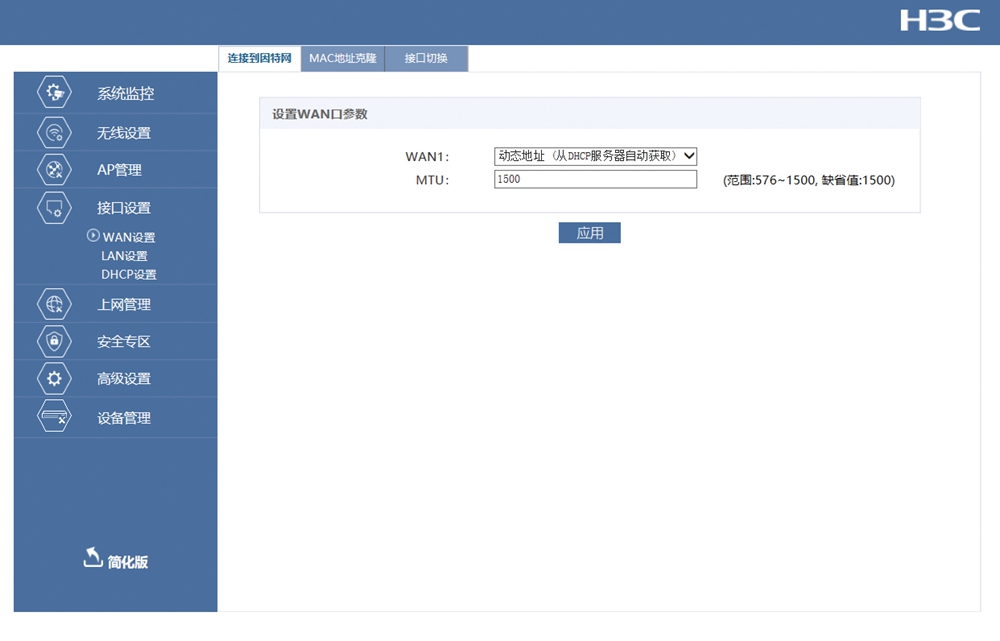Open the DHCP设置 submenu link
The image size is (1000, 641).
(x=129, y=275)
